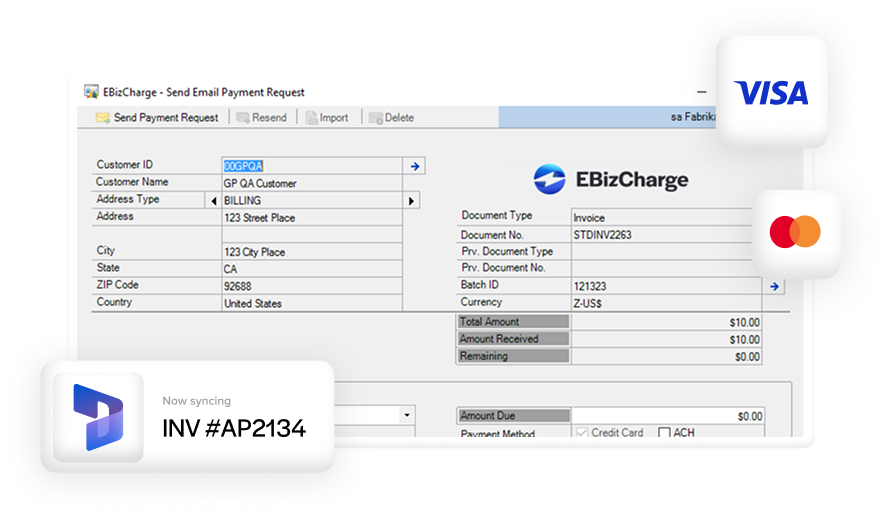Click the Document Type field Invoice
891x518 pixels.
point(662,218)
